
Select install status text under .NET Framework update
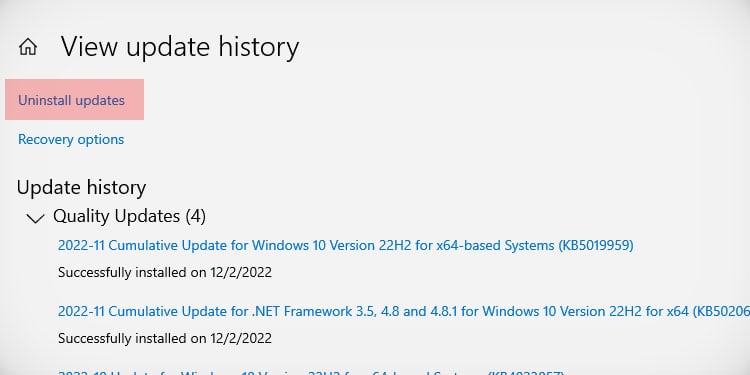coord(165,339)
